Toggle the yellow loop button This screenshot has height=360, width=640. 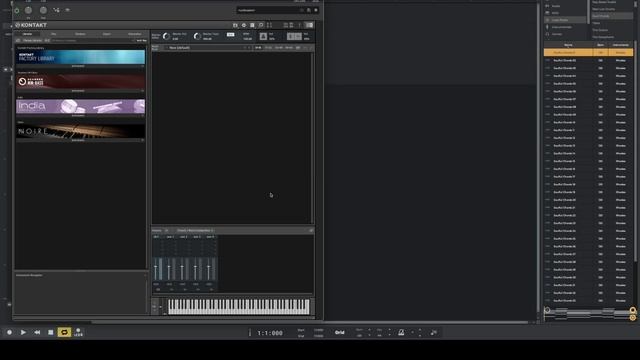[x=64, y=332]
